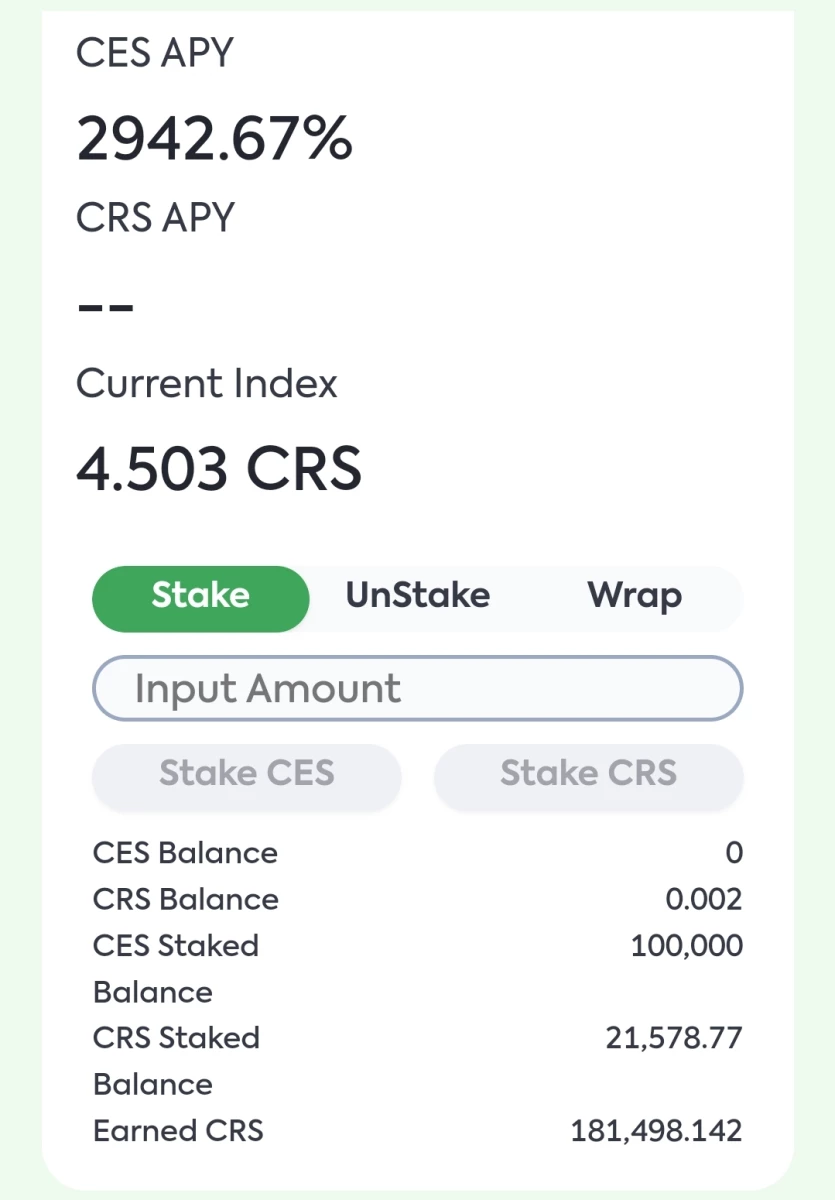Click the CES Balance value 0
Viewport: 835px width, 1200px height.
click(x=735, y=853)
